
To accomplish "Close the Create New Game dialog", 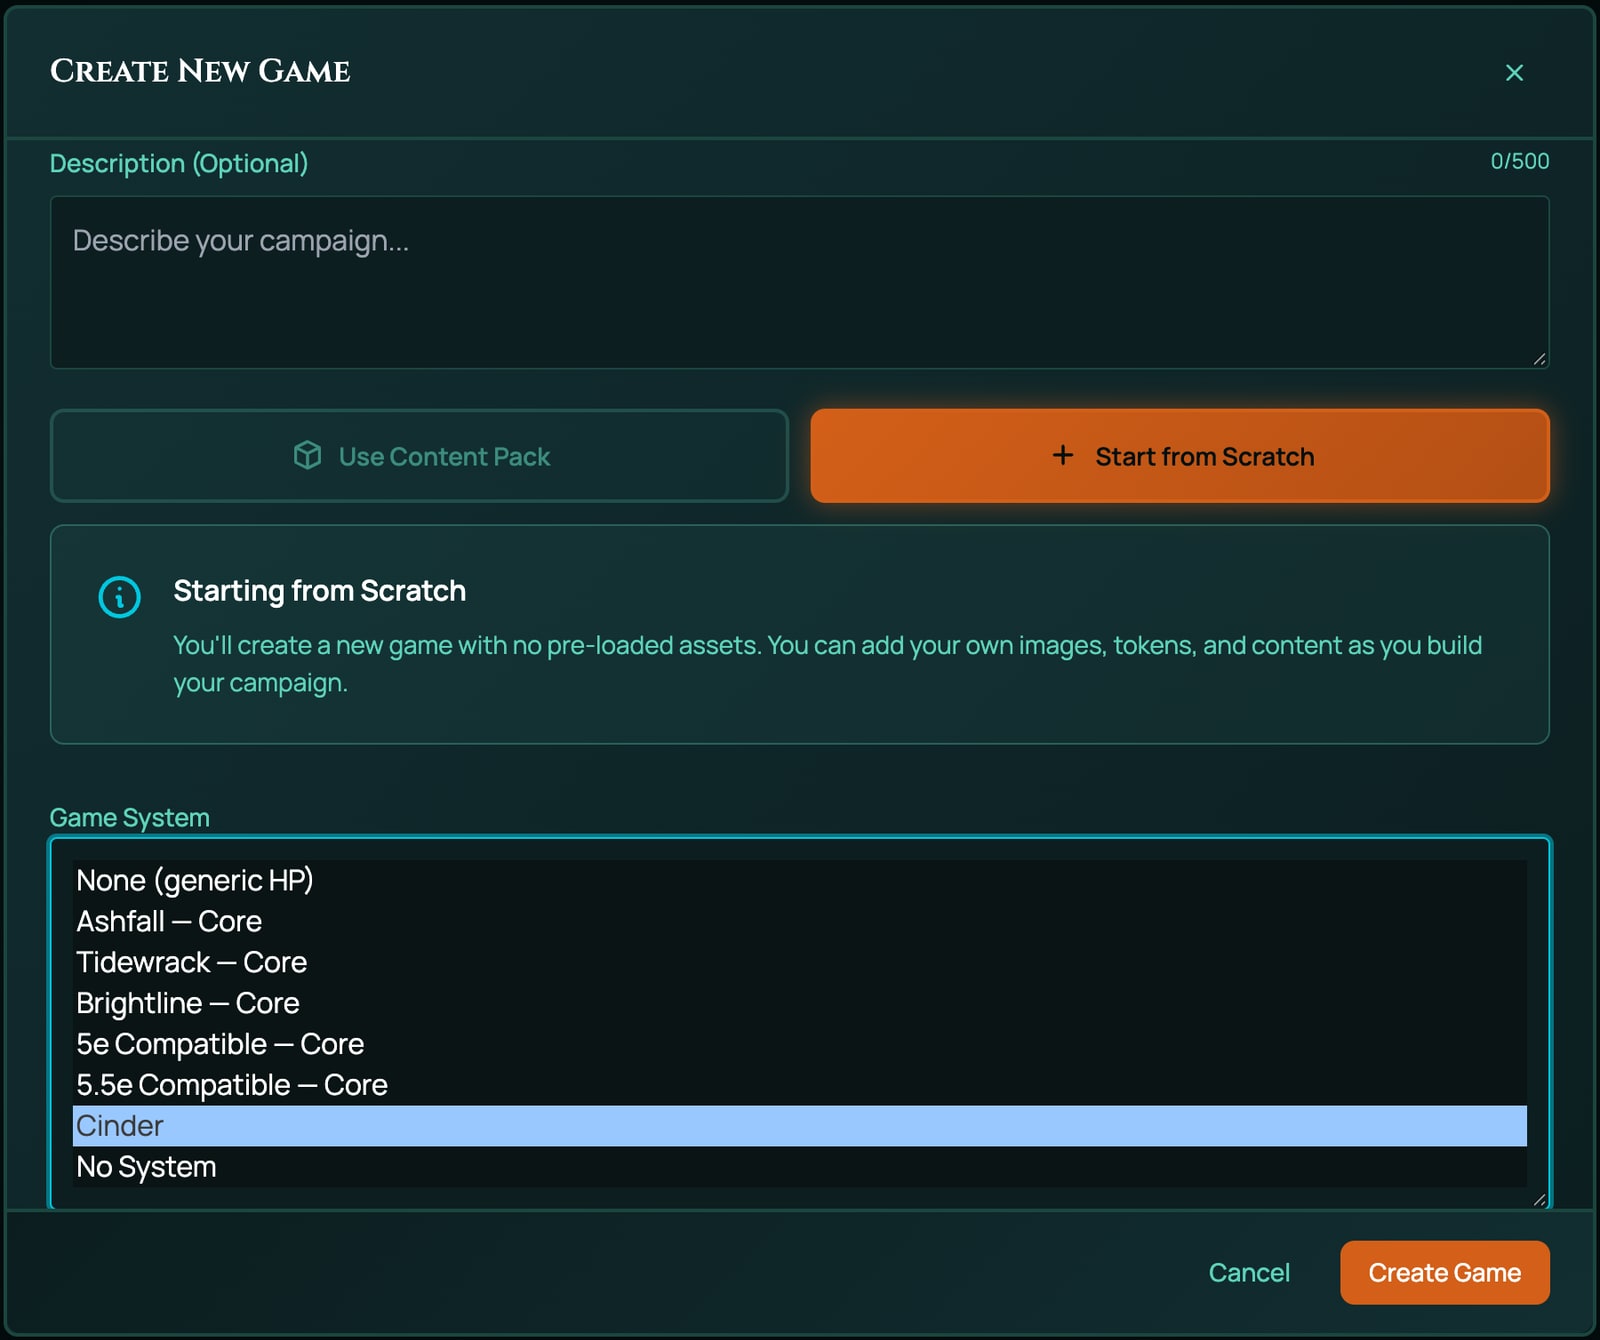I will tap(1514, 72).
